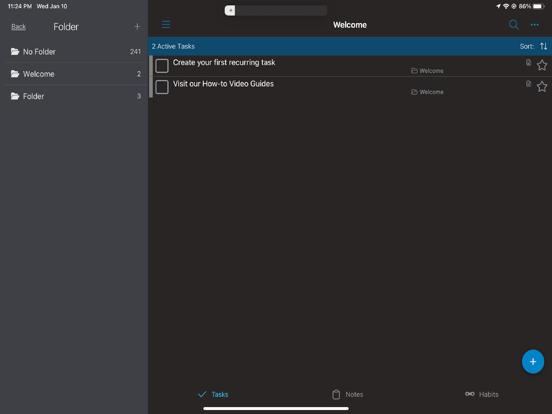Switch to the Notes tab
This screenshot has width=552, height=414.
point(347,394)
